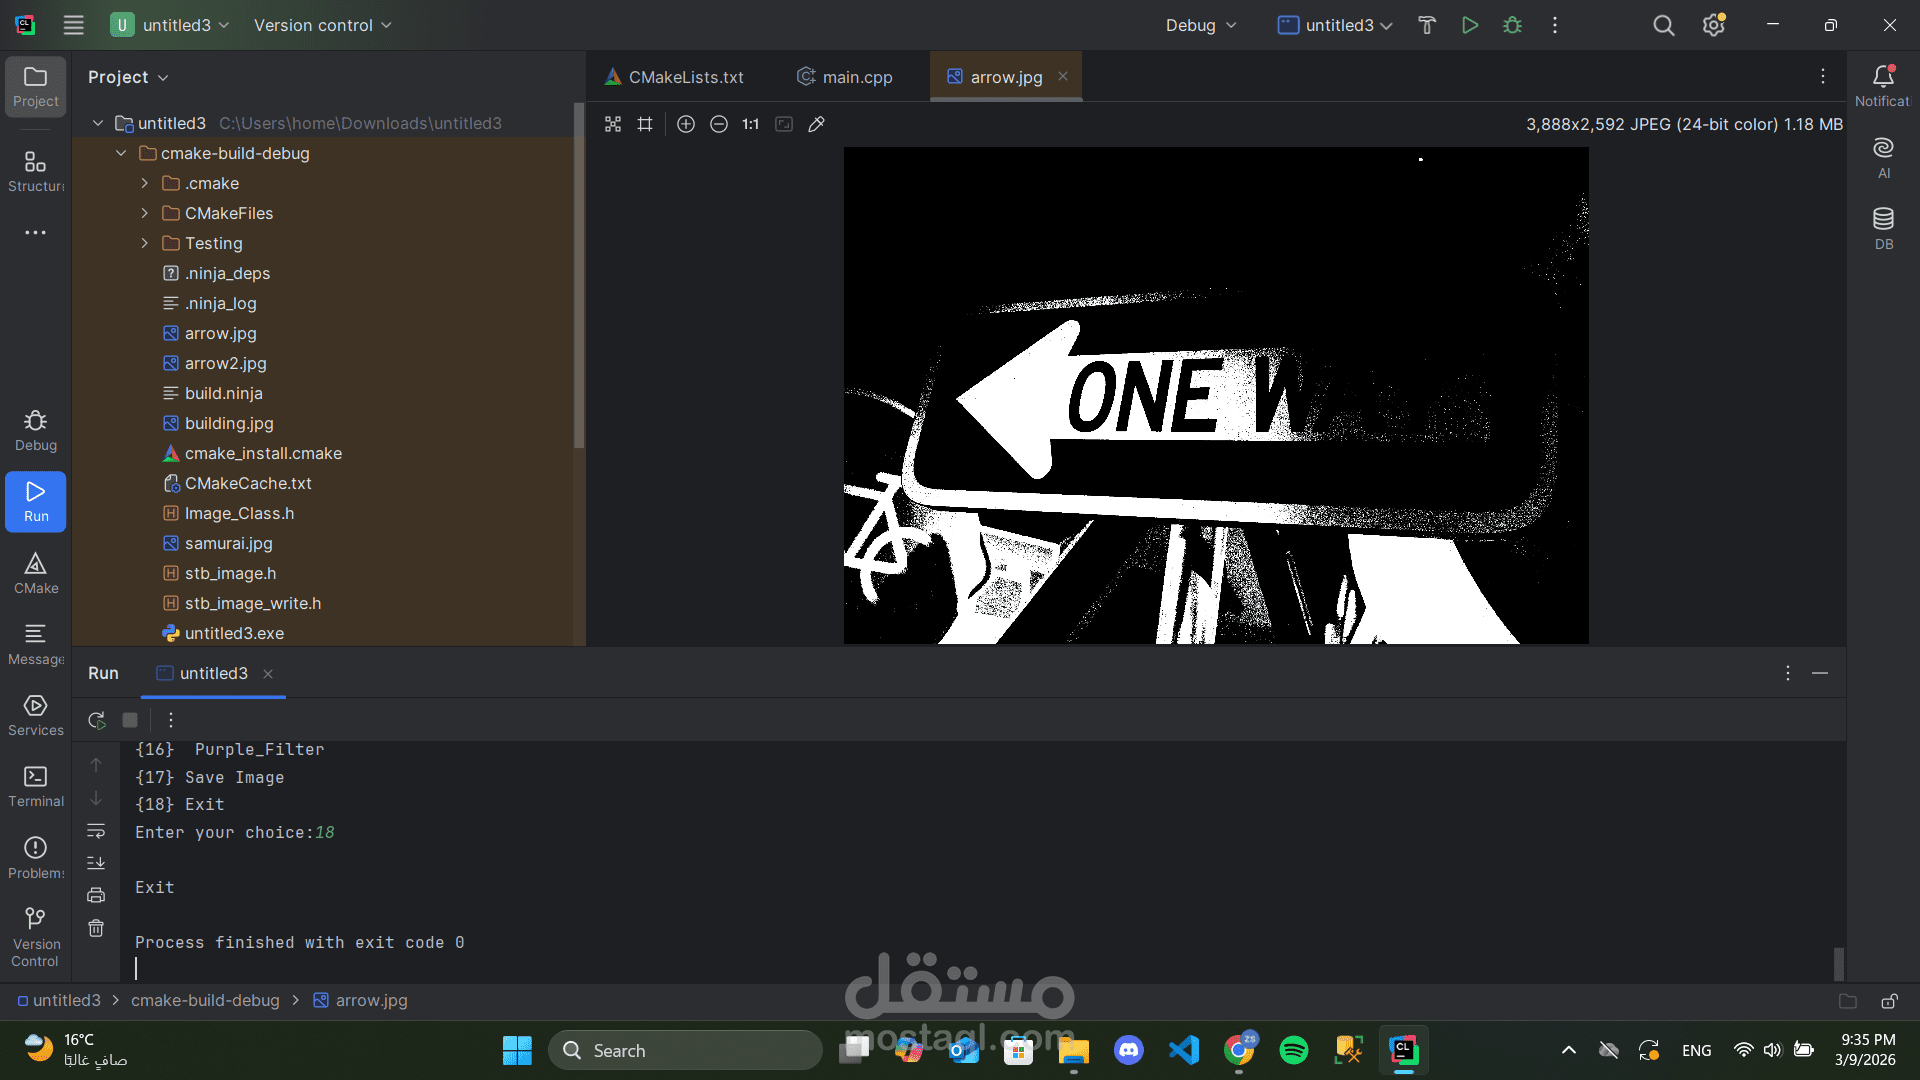Toggle soft-wrap in Run console
This screenshot has height=1080, width=1920.
pyautogui.click(x=96, y=831)
